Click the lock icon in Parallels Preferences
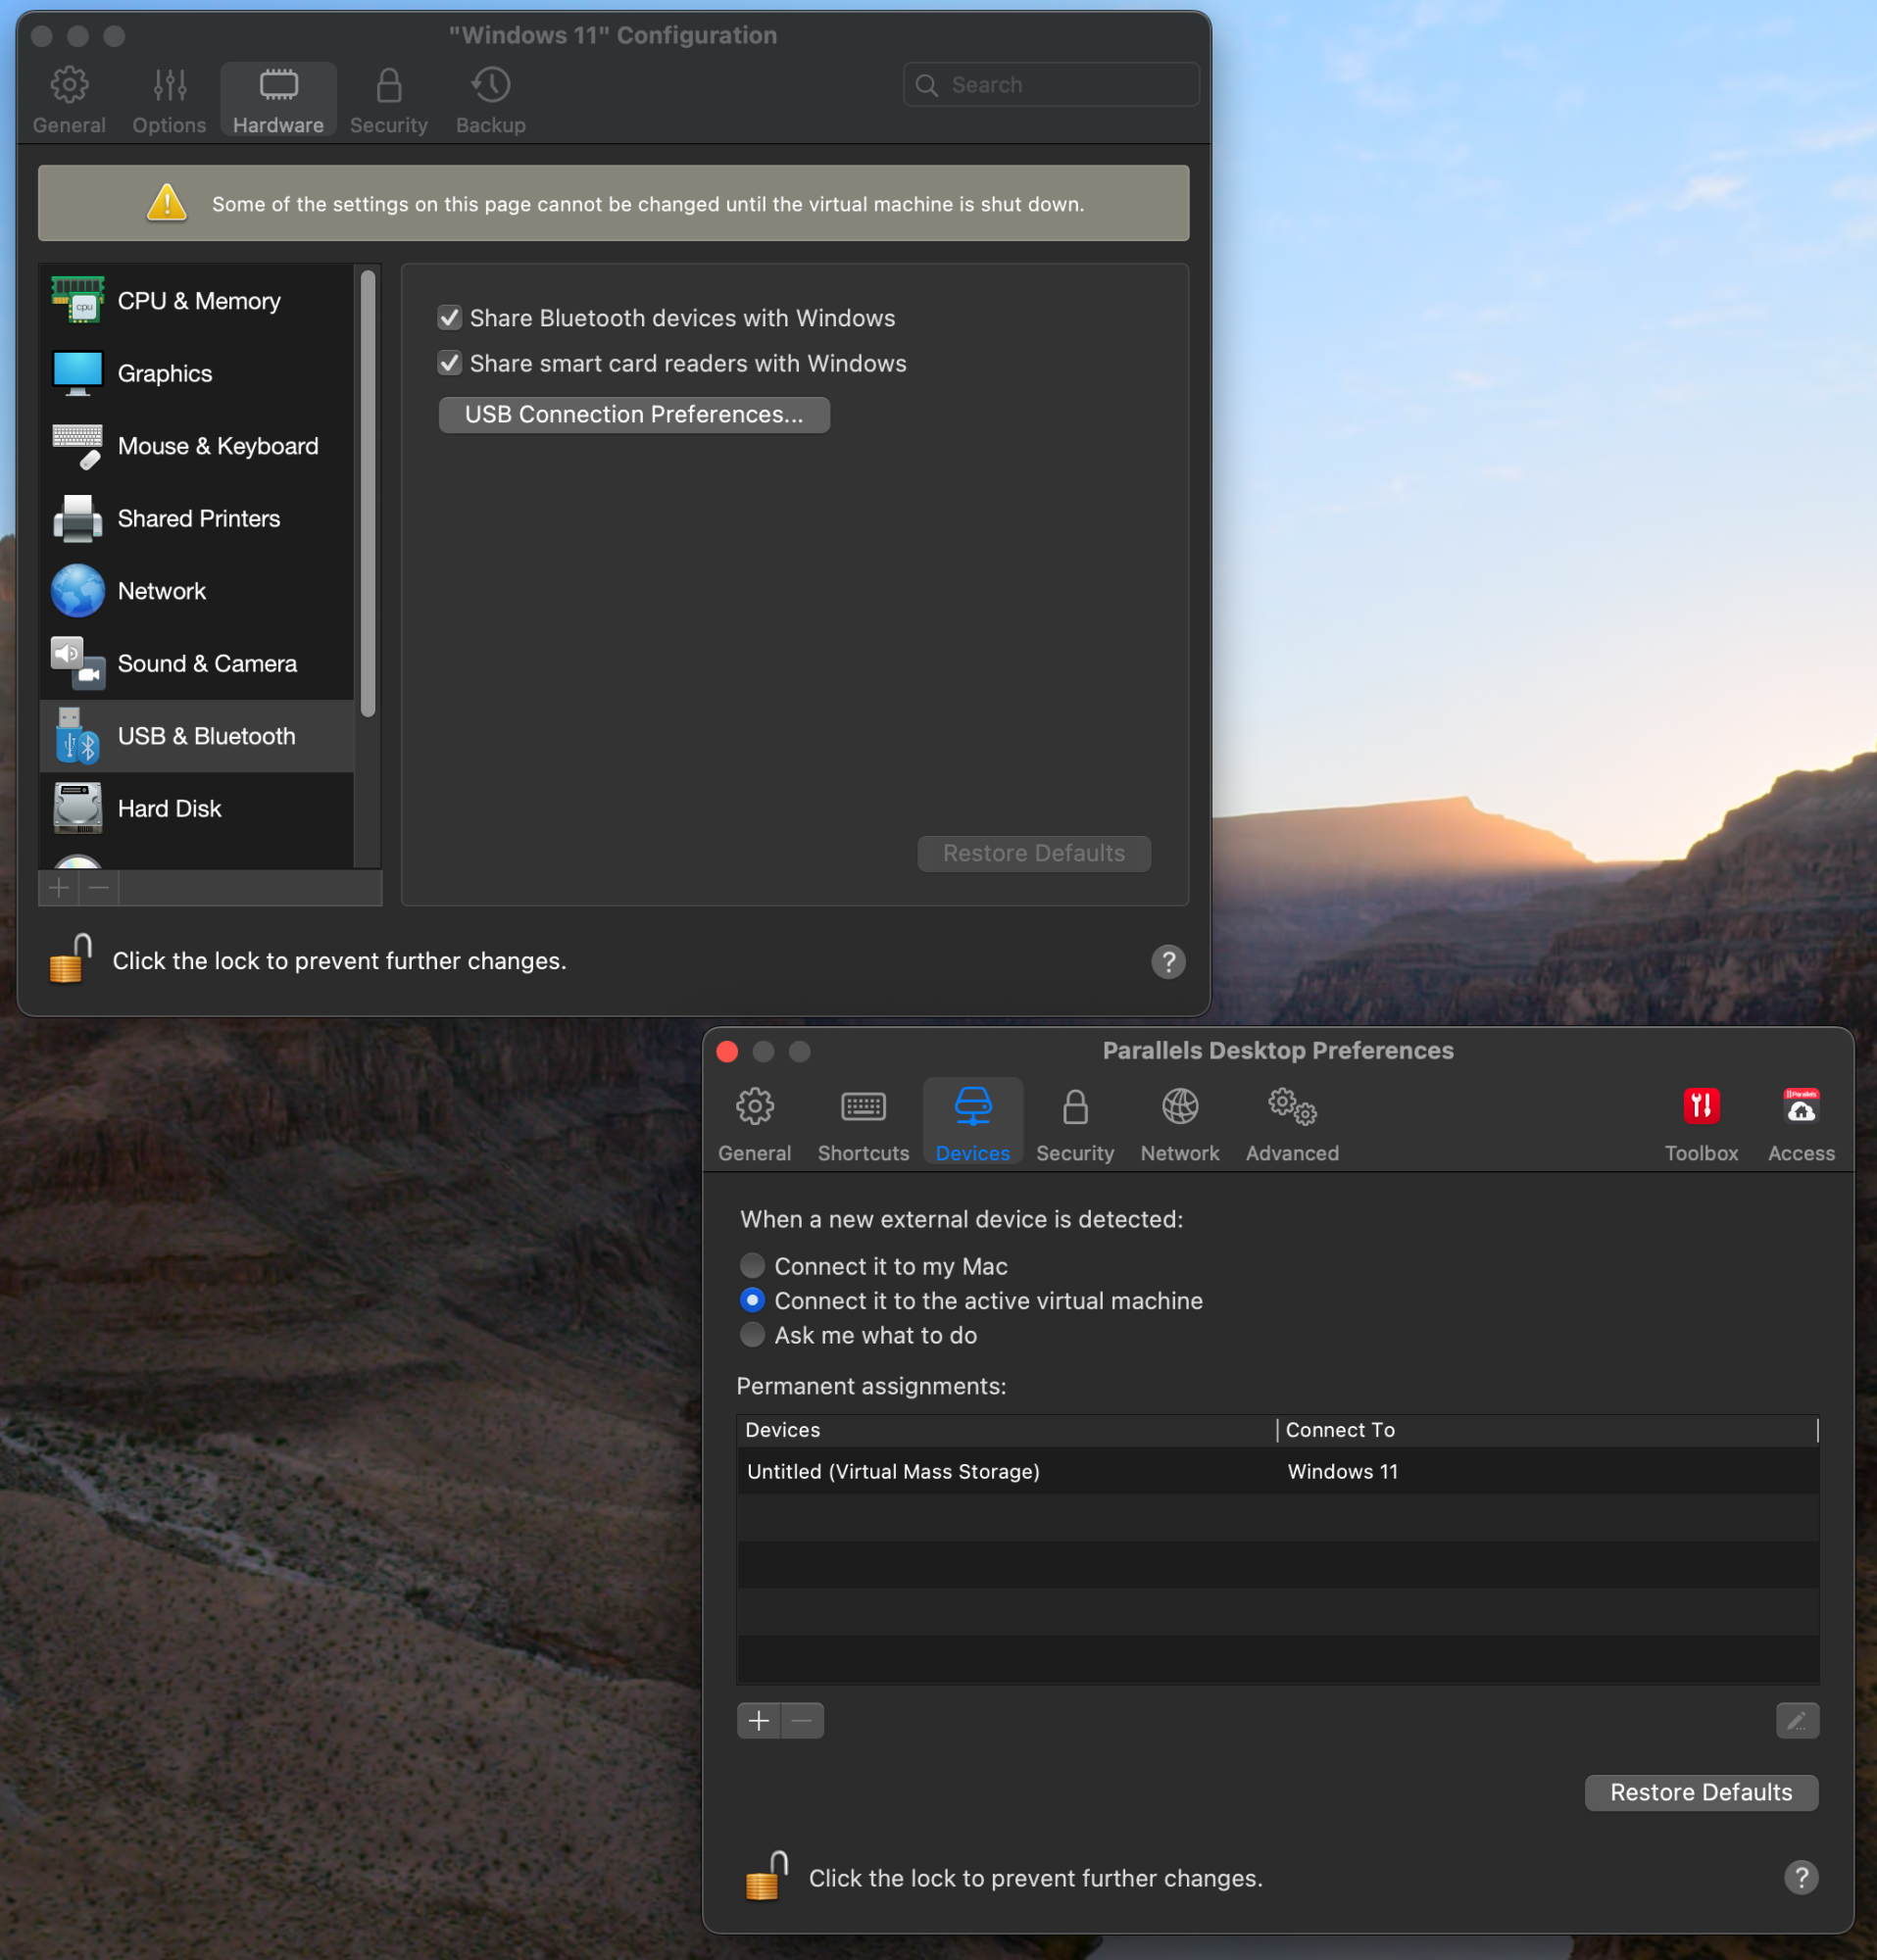The image size is (1877, 1960). 767,1875
